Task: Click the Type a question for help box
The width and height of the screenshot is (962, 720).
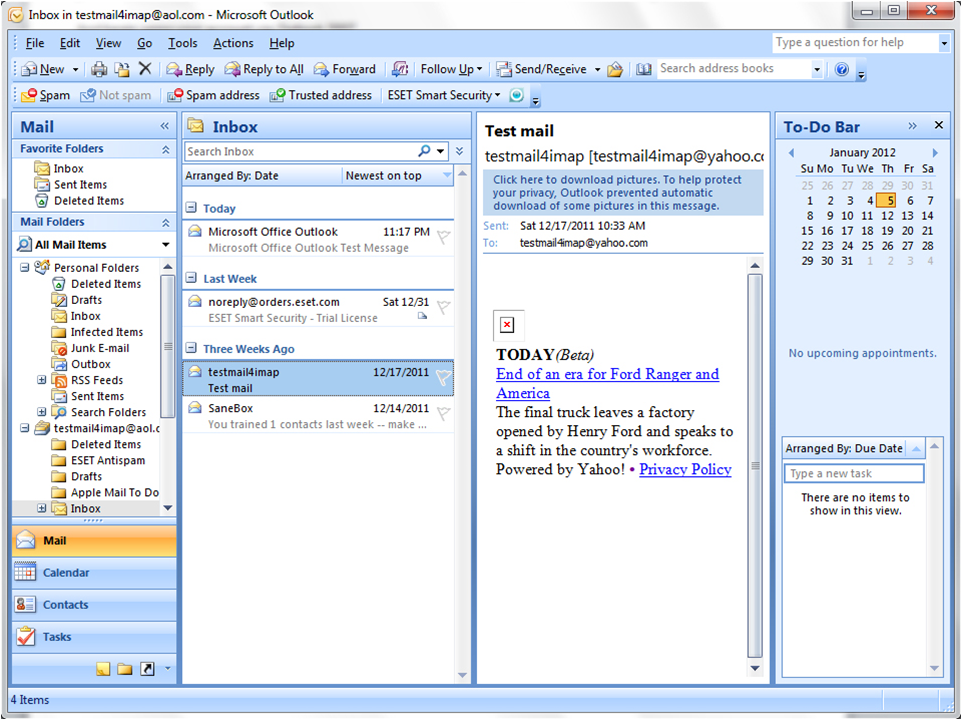Action: [x=855, y=43]
